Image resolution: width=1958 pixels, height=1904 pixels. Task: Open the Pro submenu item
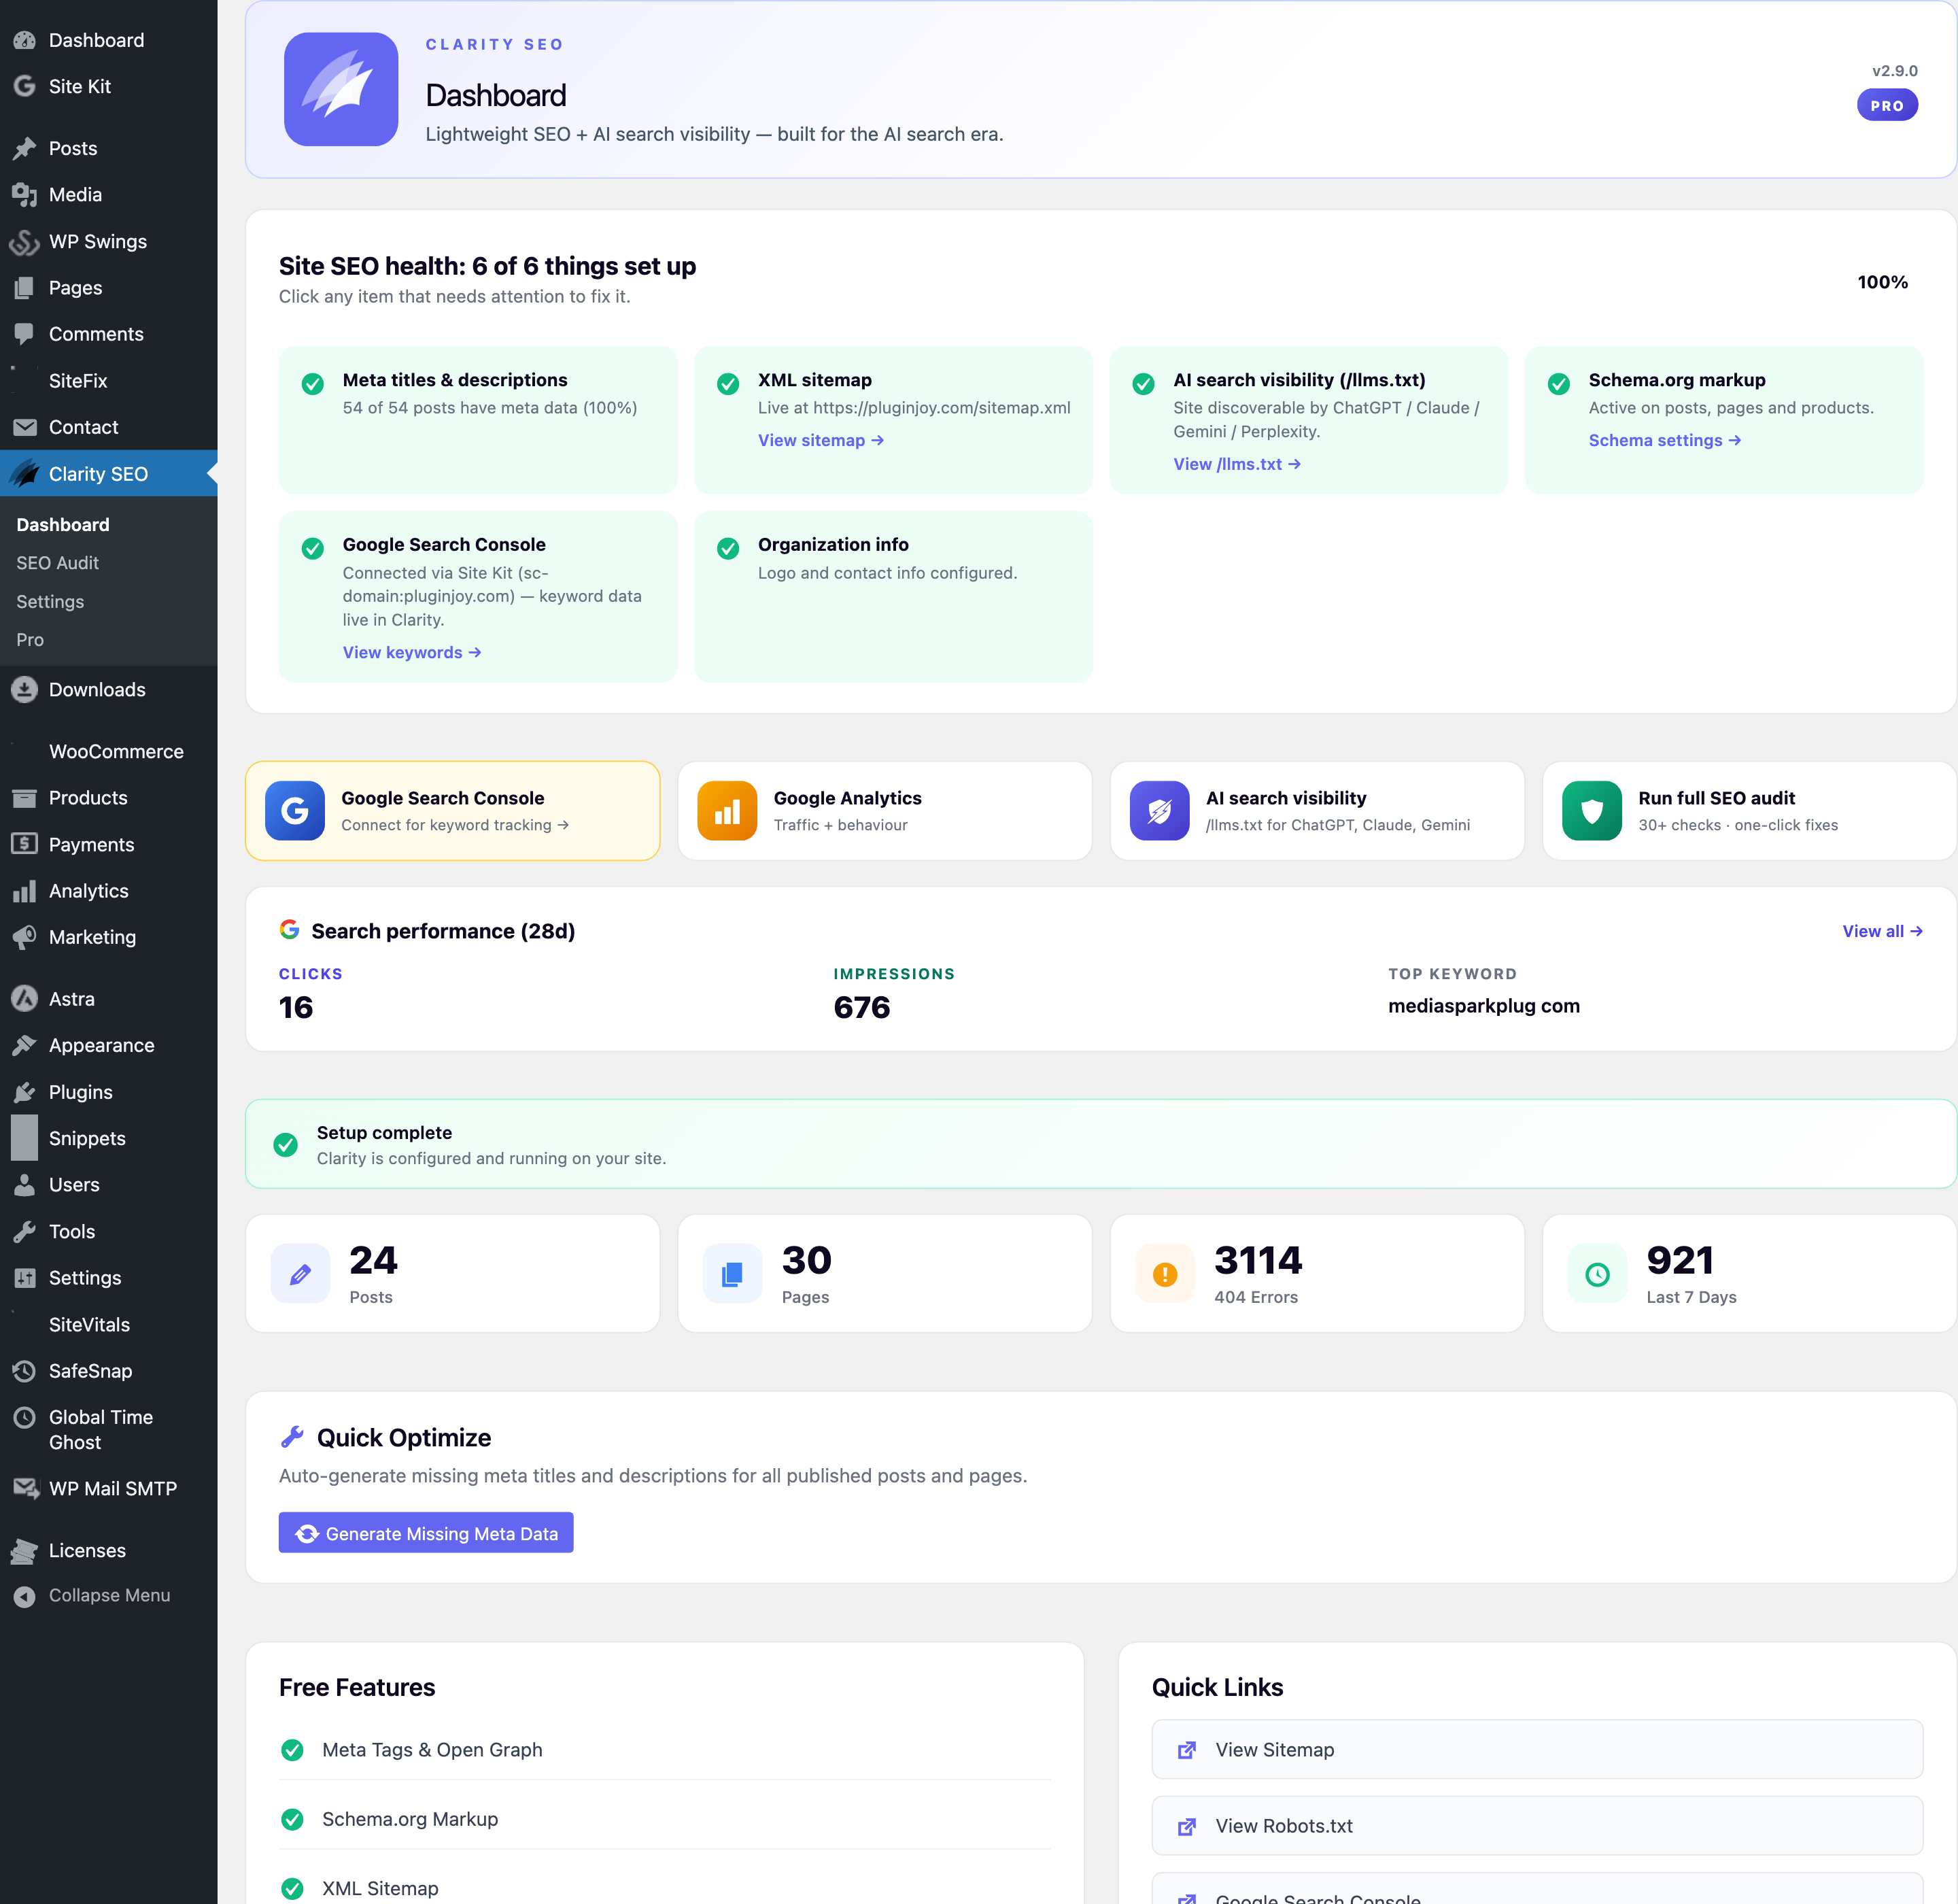tap(30, 640)
